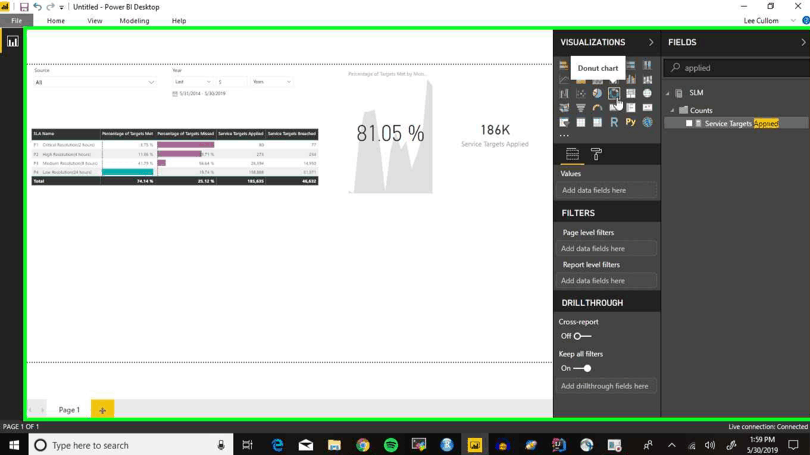The image size is (810, 455).
Task: Select the Donut chart visualization
Action: click(x=614, y=93)
